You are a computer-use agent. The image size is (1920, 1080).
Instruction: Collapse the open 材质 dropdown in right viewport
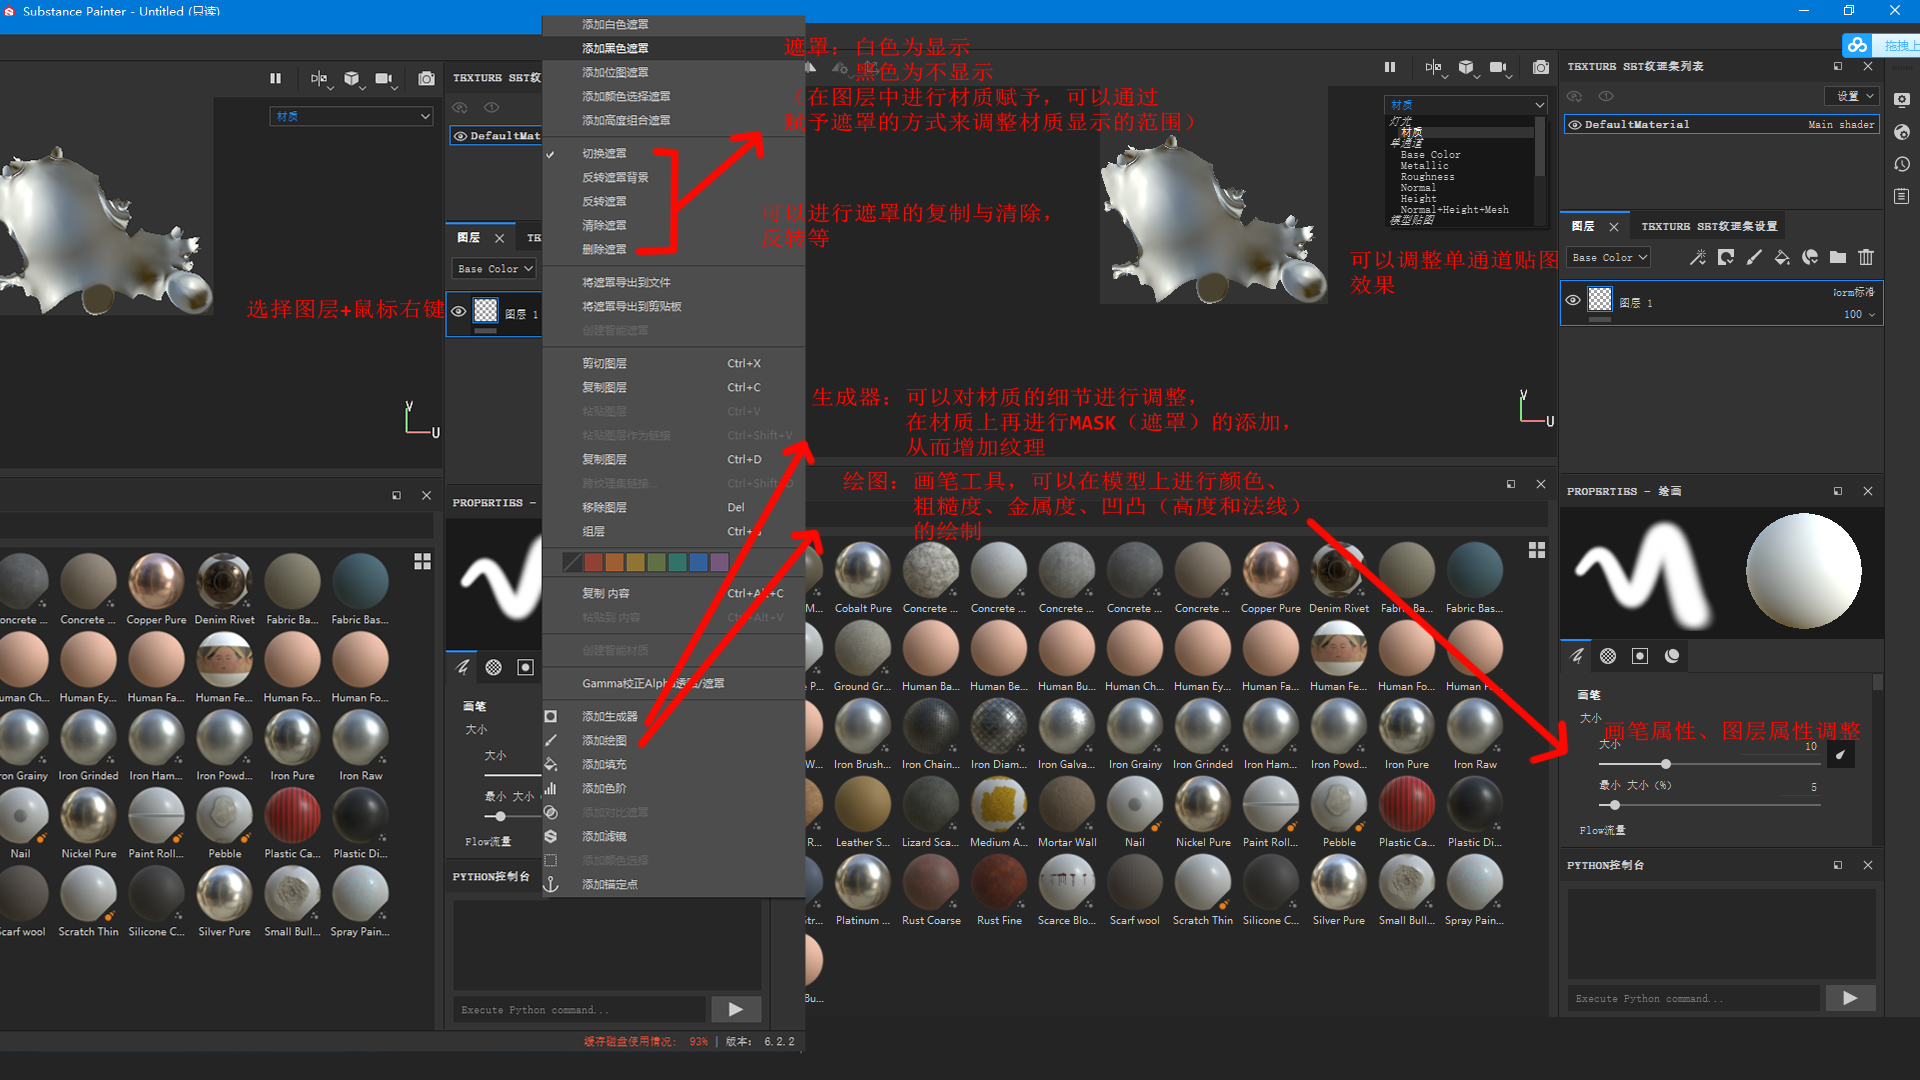(x=1466, y=105)
